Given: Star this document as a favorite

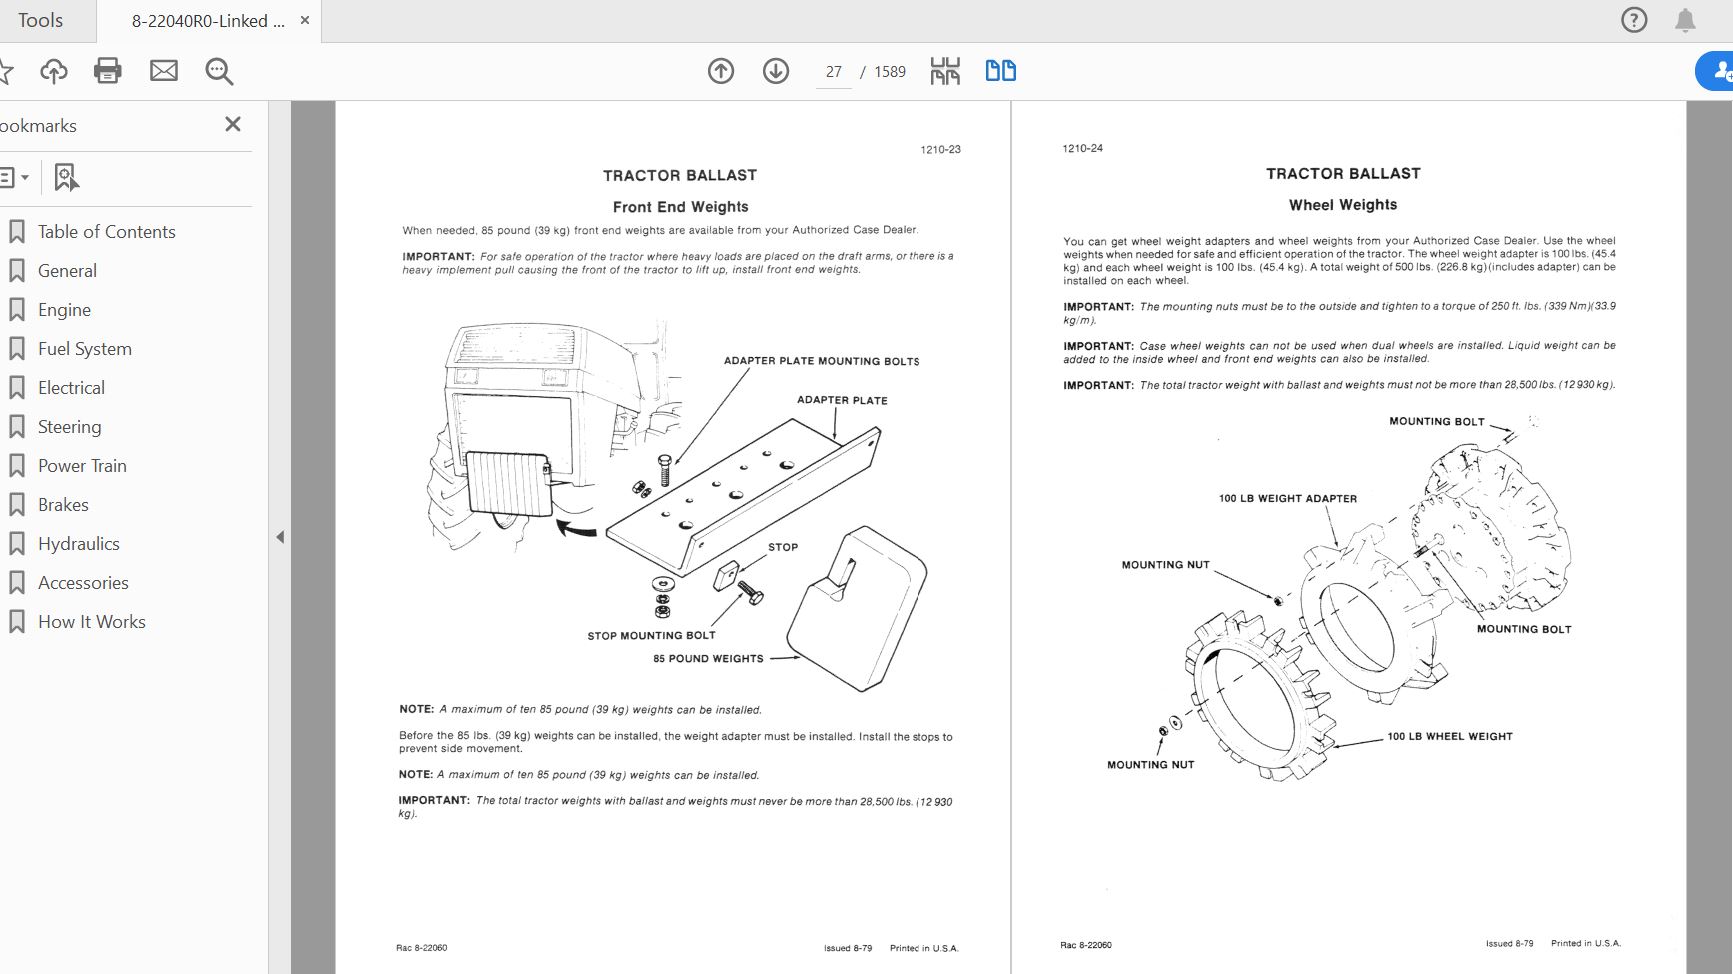Looking at the screenshot, I should point(8,70).
